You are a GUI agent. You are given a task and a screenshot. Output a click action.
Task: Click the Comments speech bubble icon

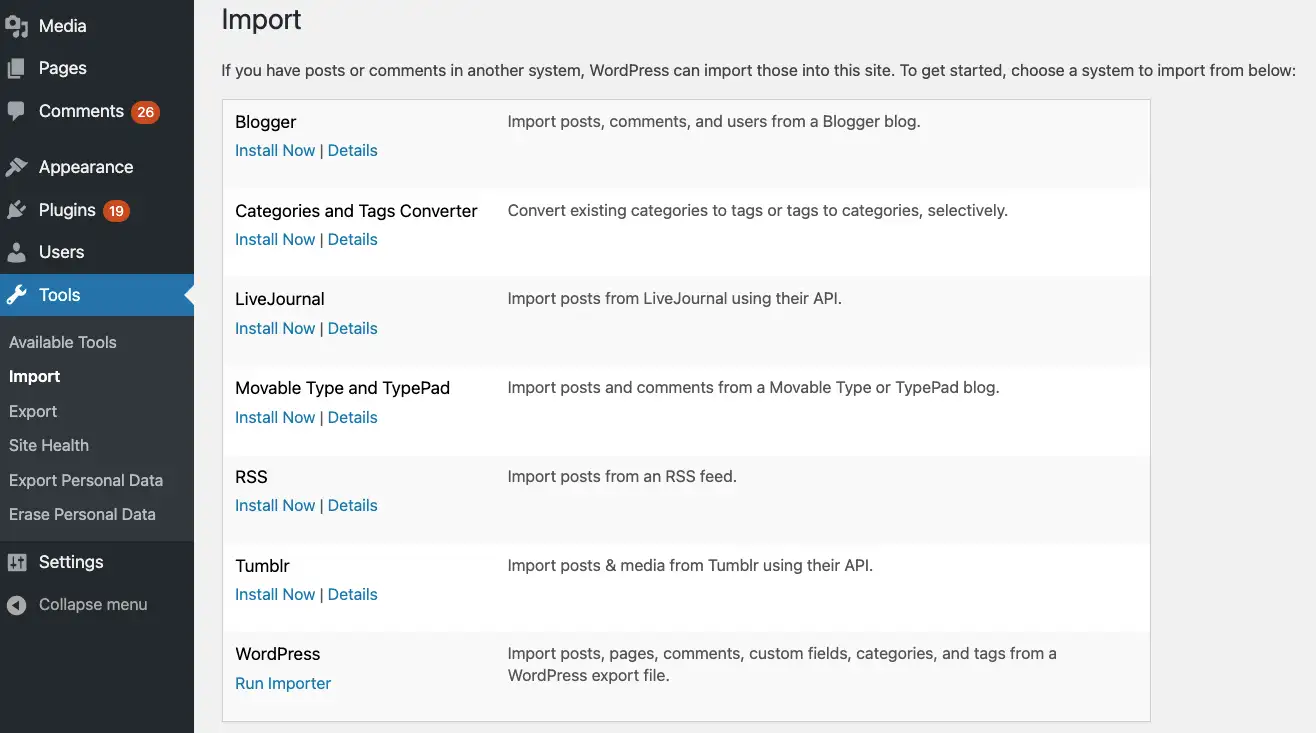[x=16, y=111]
